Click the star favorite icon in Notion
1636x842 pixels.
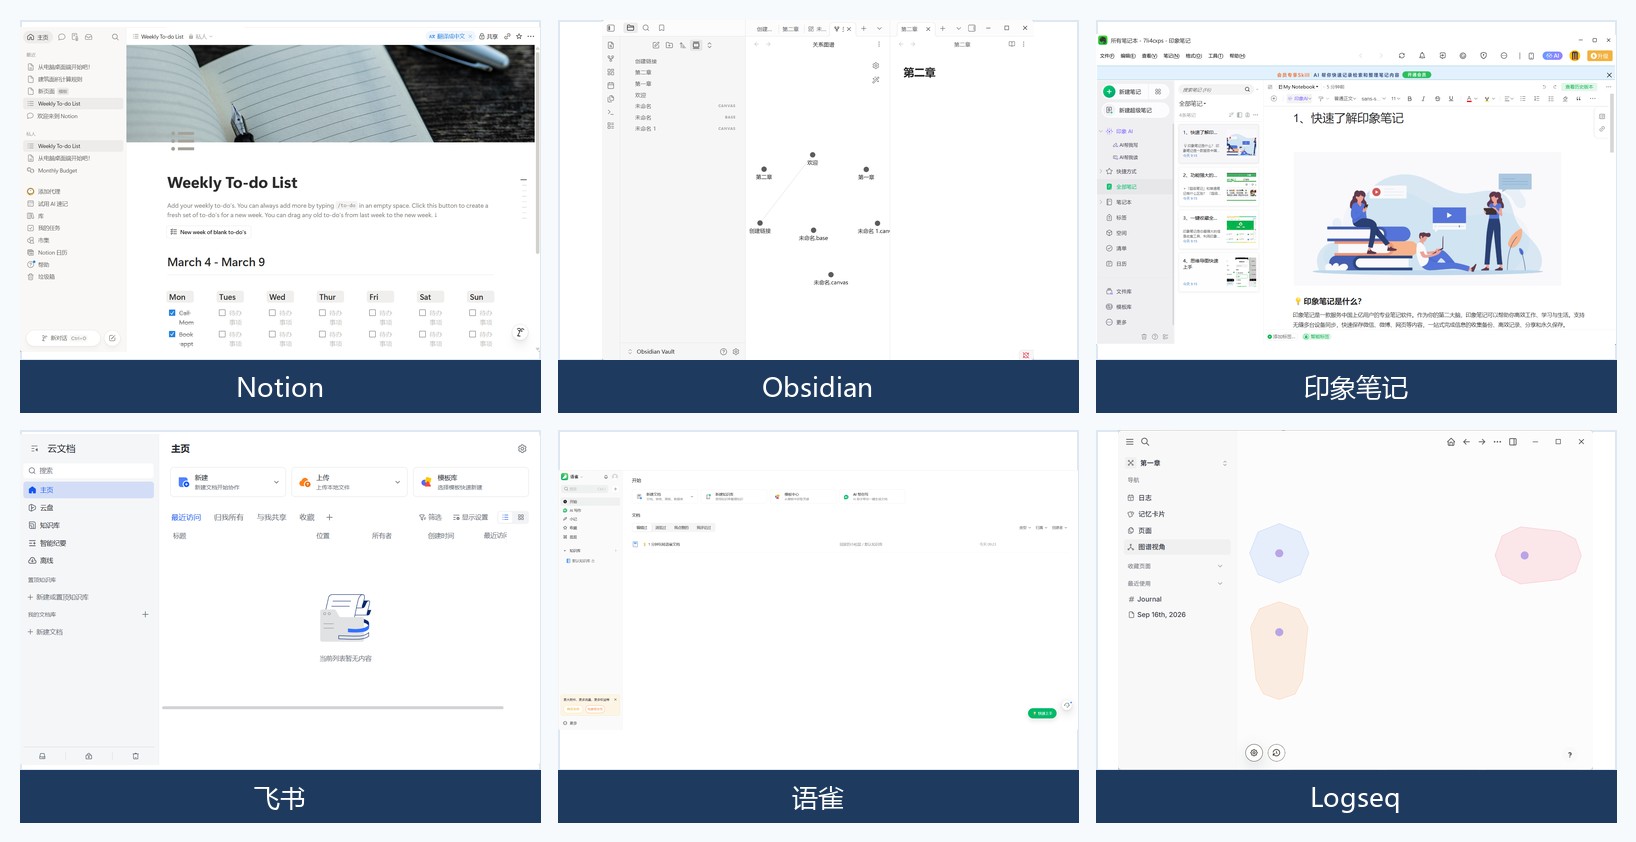point(519,36)
